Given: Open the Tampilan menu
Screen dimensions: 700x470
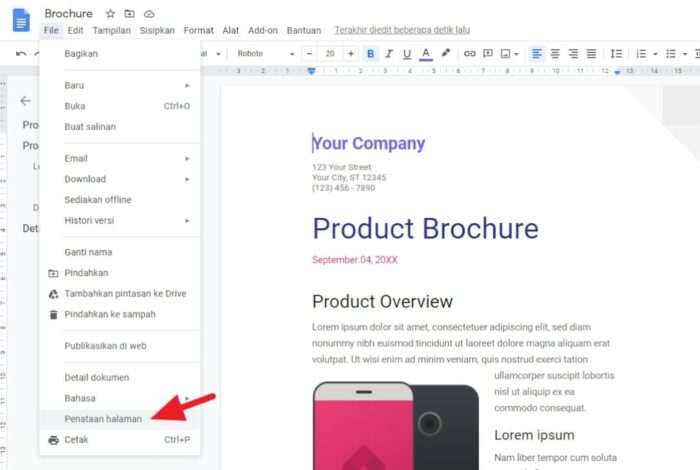Looking at the screenshot, I should tap(112, 30).
